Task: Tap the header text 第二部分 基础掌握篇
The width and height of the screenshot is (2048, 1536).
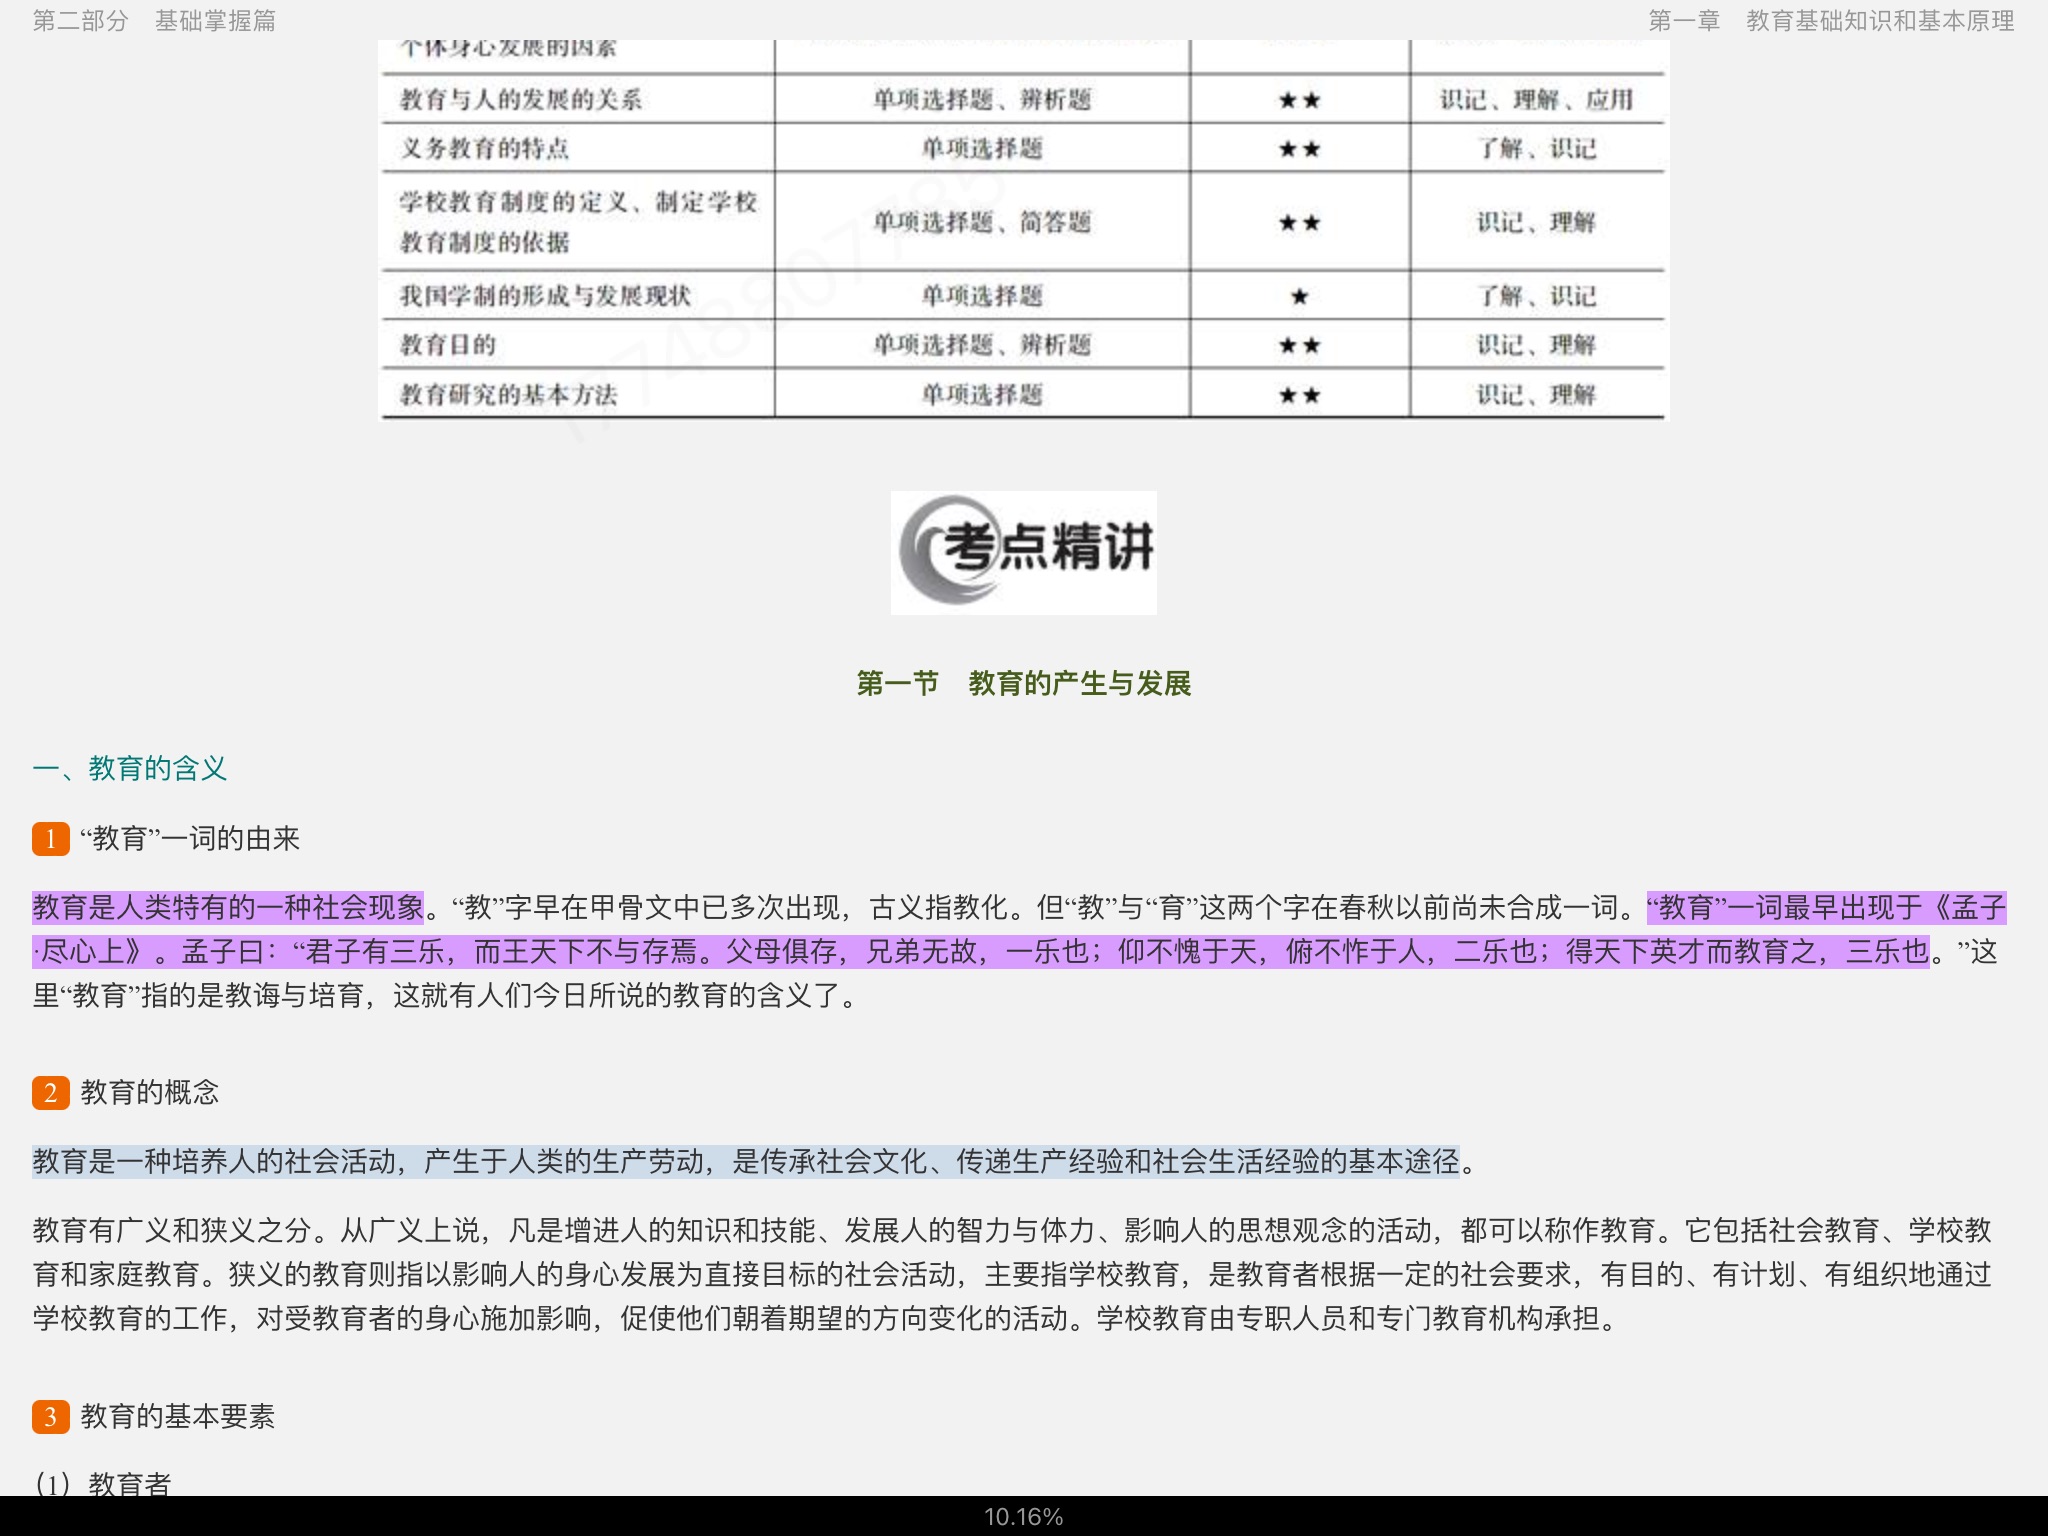Action: [x=154, y=21]
